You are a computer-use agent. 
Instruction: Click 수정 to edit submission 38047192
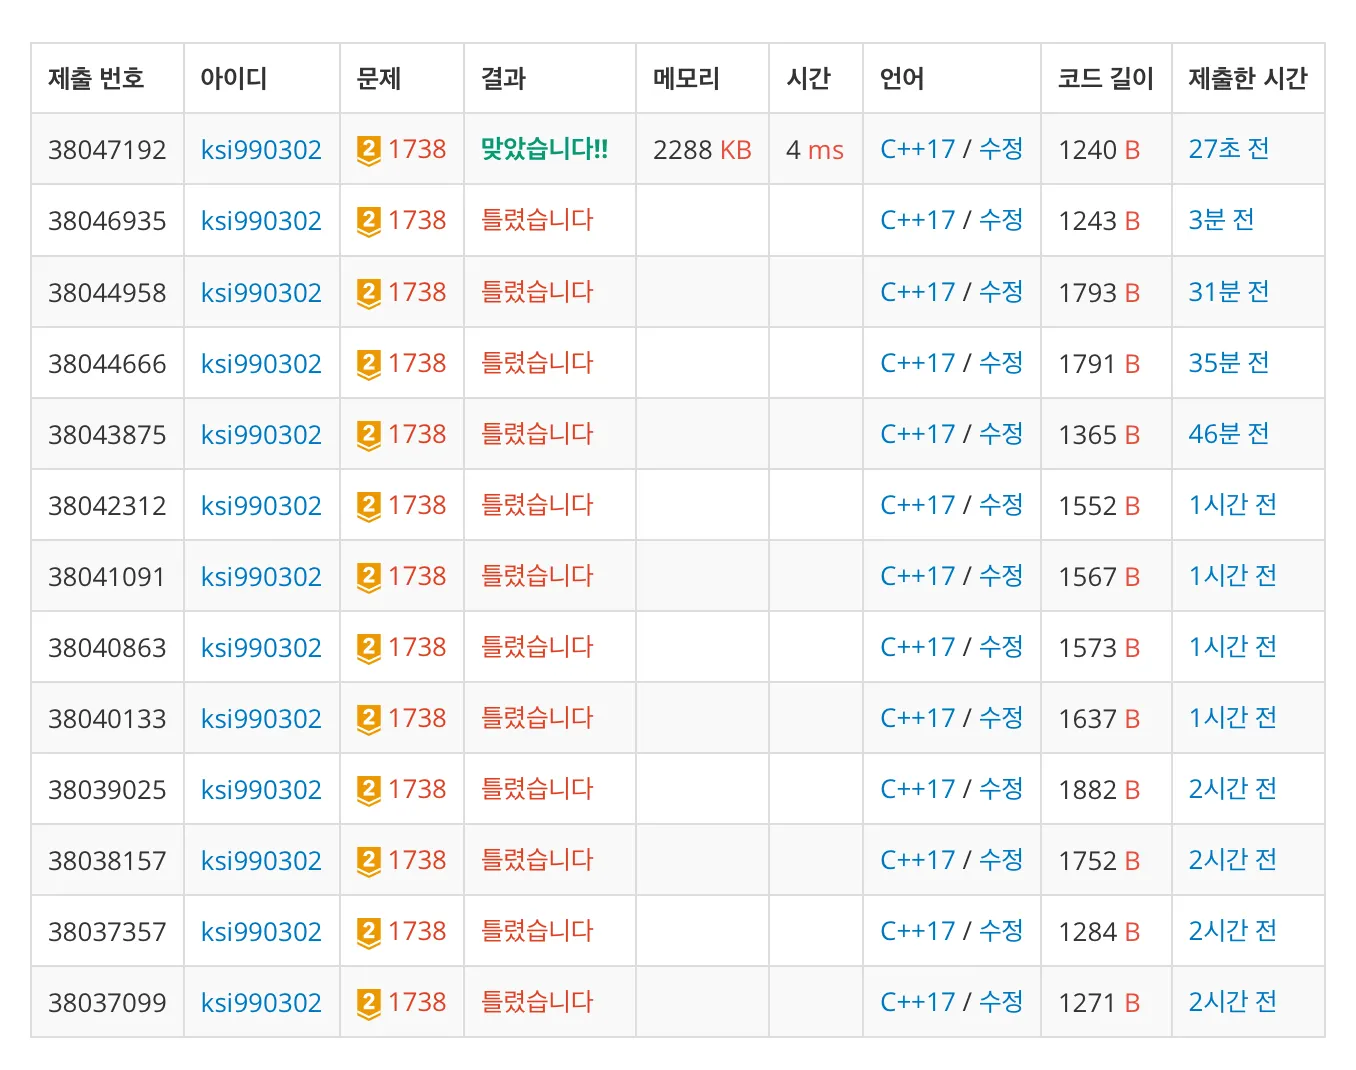pyautogui.click(x=1001, y=150)
